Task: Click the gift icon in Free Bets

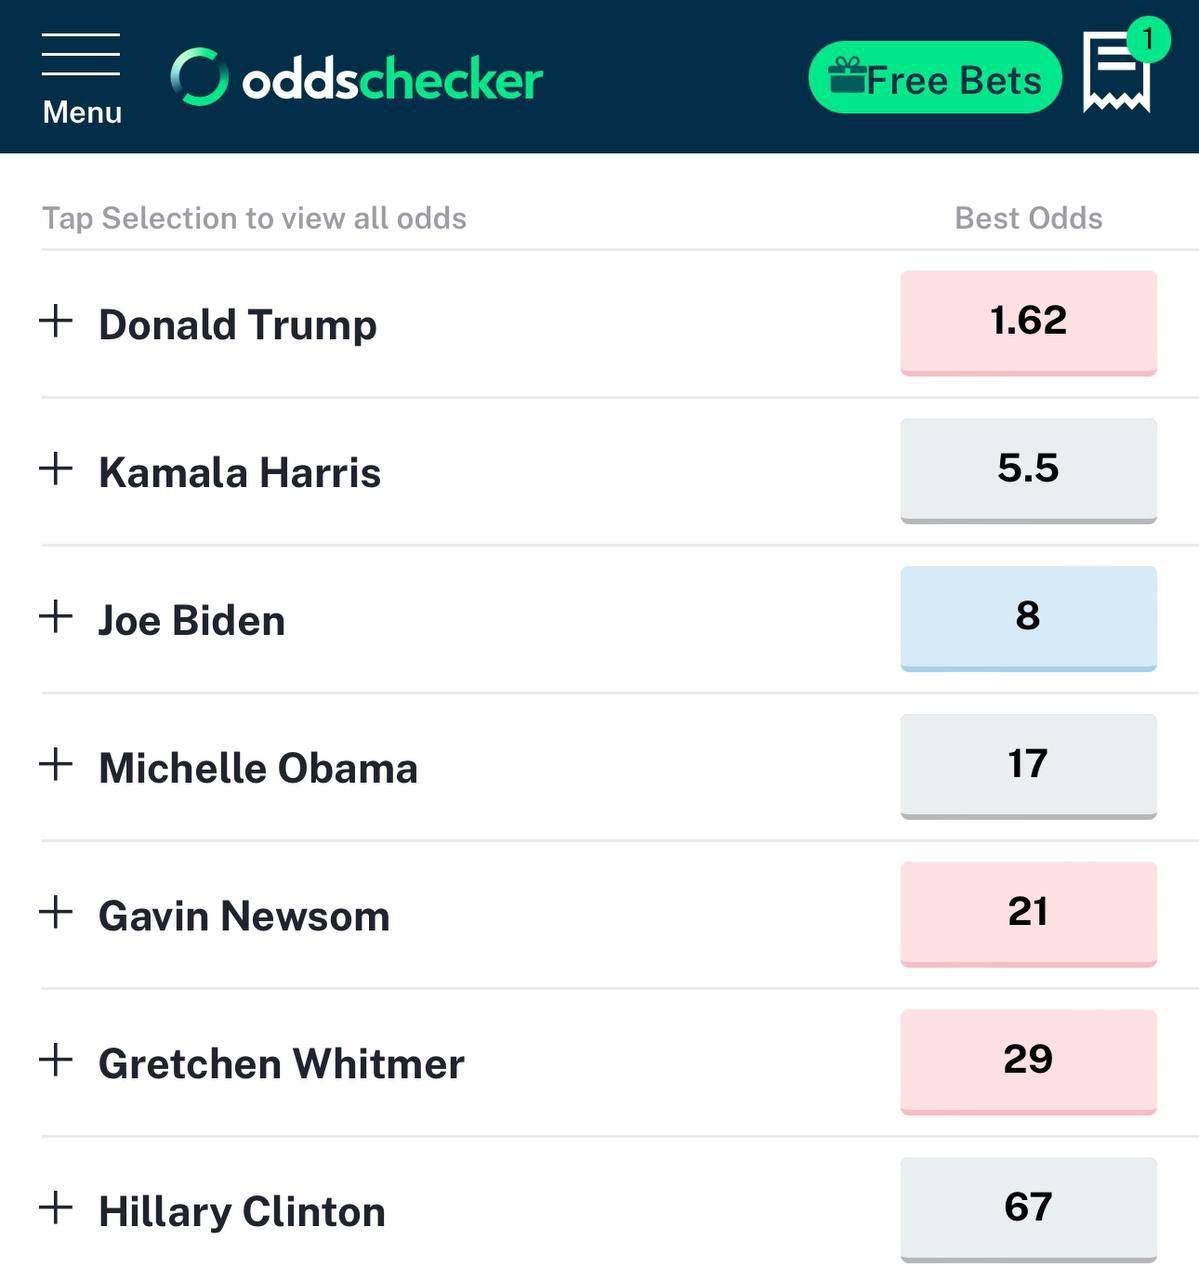Action: 847,76
